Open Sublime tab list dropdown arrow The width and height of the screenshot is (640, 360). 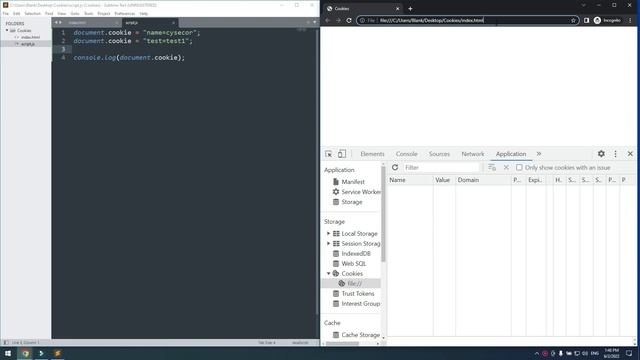(x=314, y=22)
